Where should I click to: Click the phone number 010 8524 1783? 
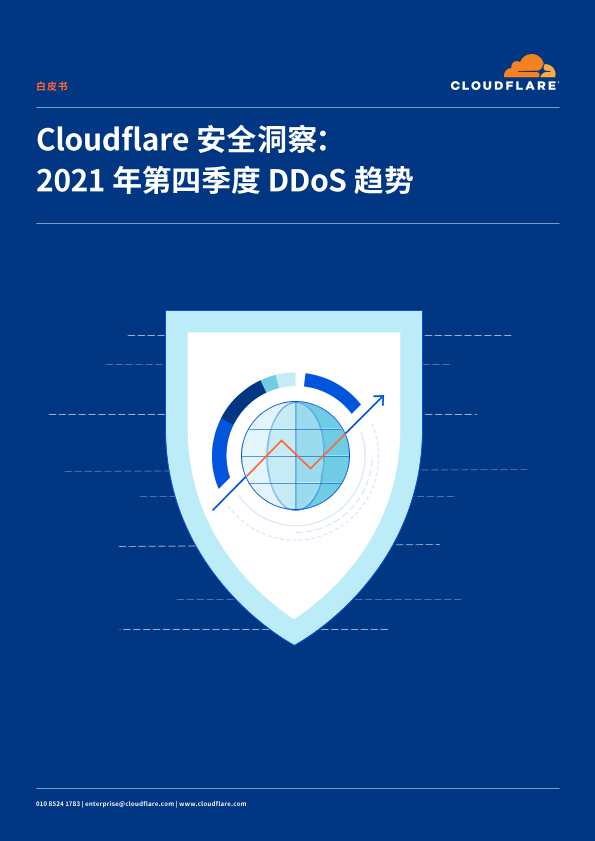tap(58, 803)
